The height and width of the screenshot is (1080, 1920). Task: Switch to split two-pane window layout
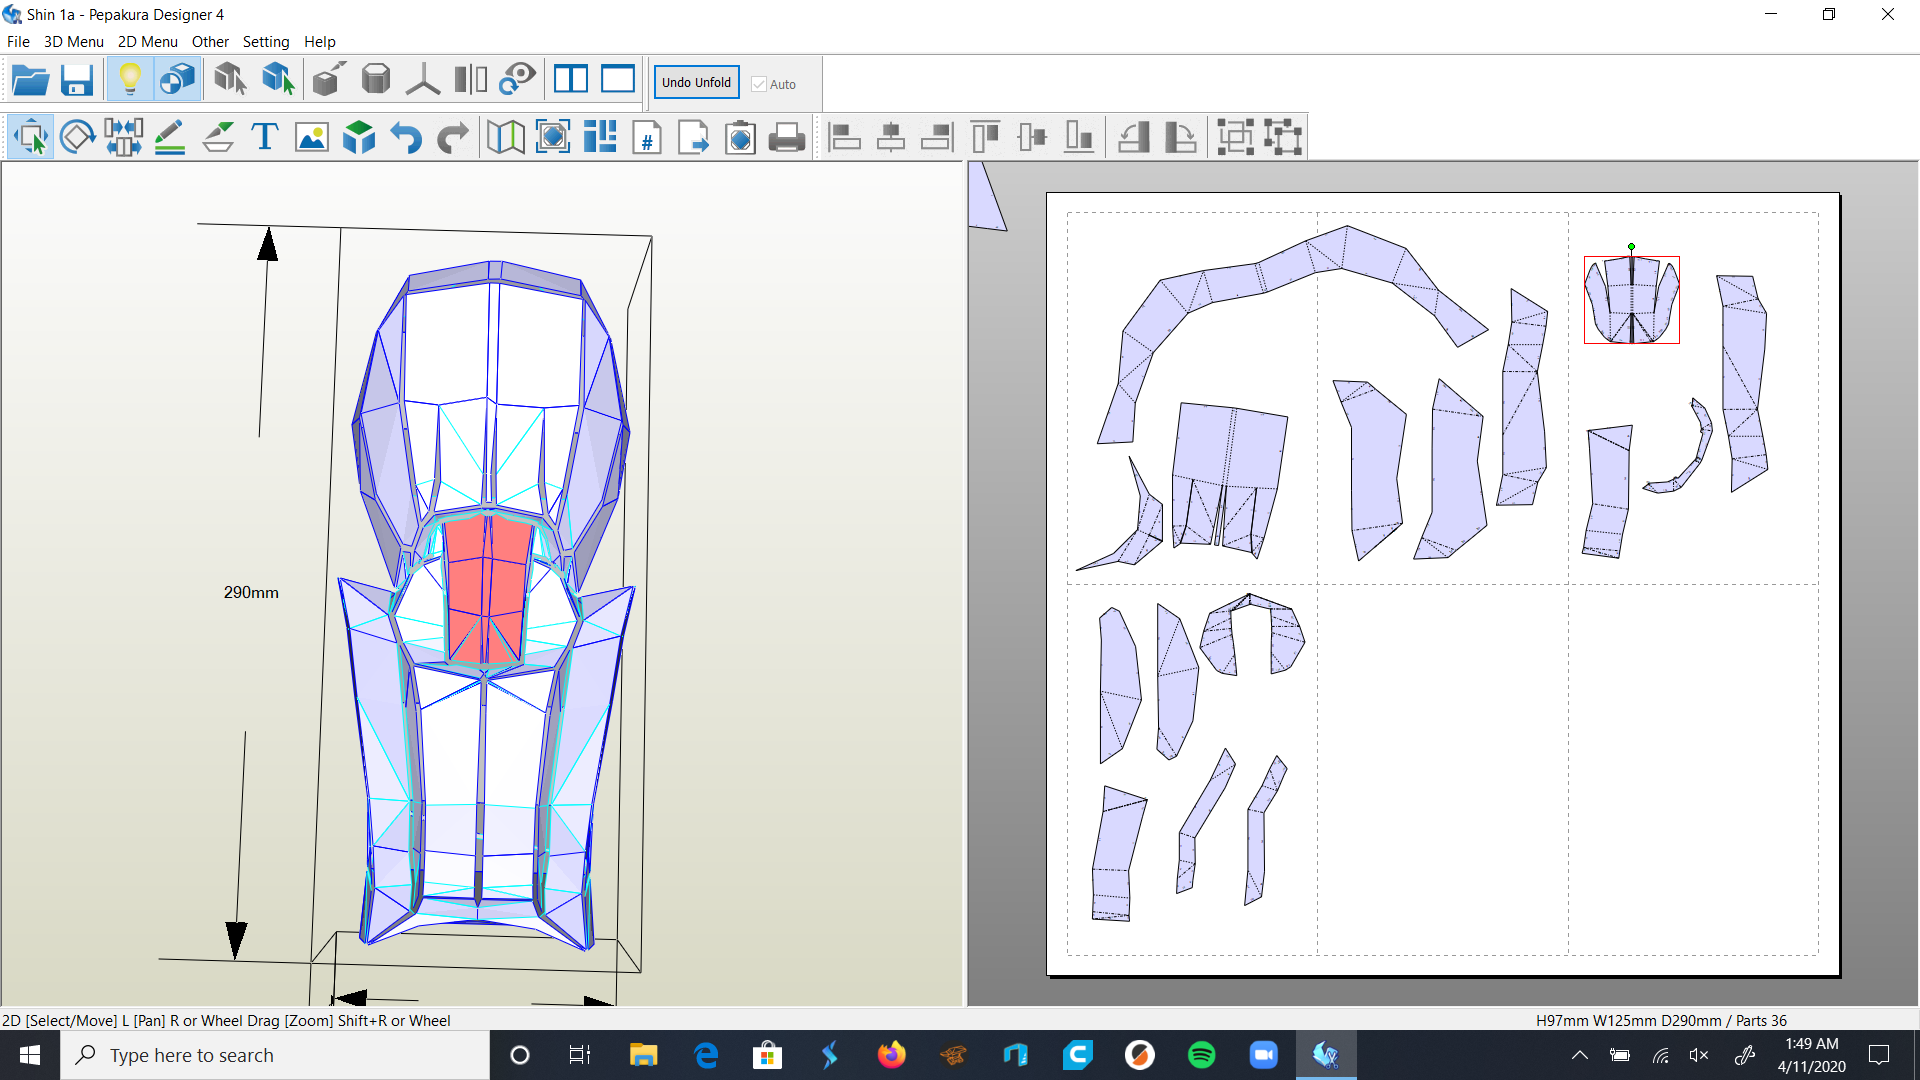571,80
